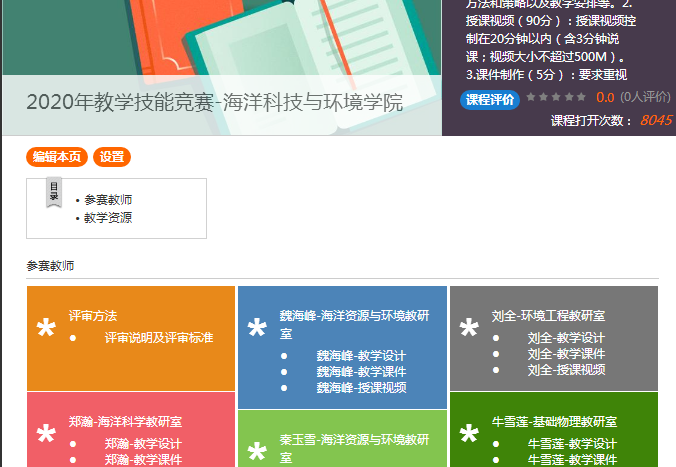
Task: Click the asterisk icon in 郑瀚 tile
Action: [46, 435]
